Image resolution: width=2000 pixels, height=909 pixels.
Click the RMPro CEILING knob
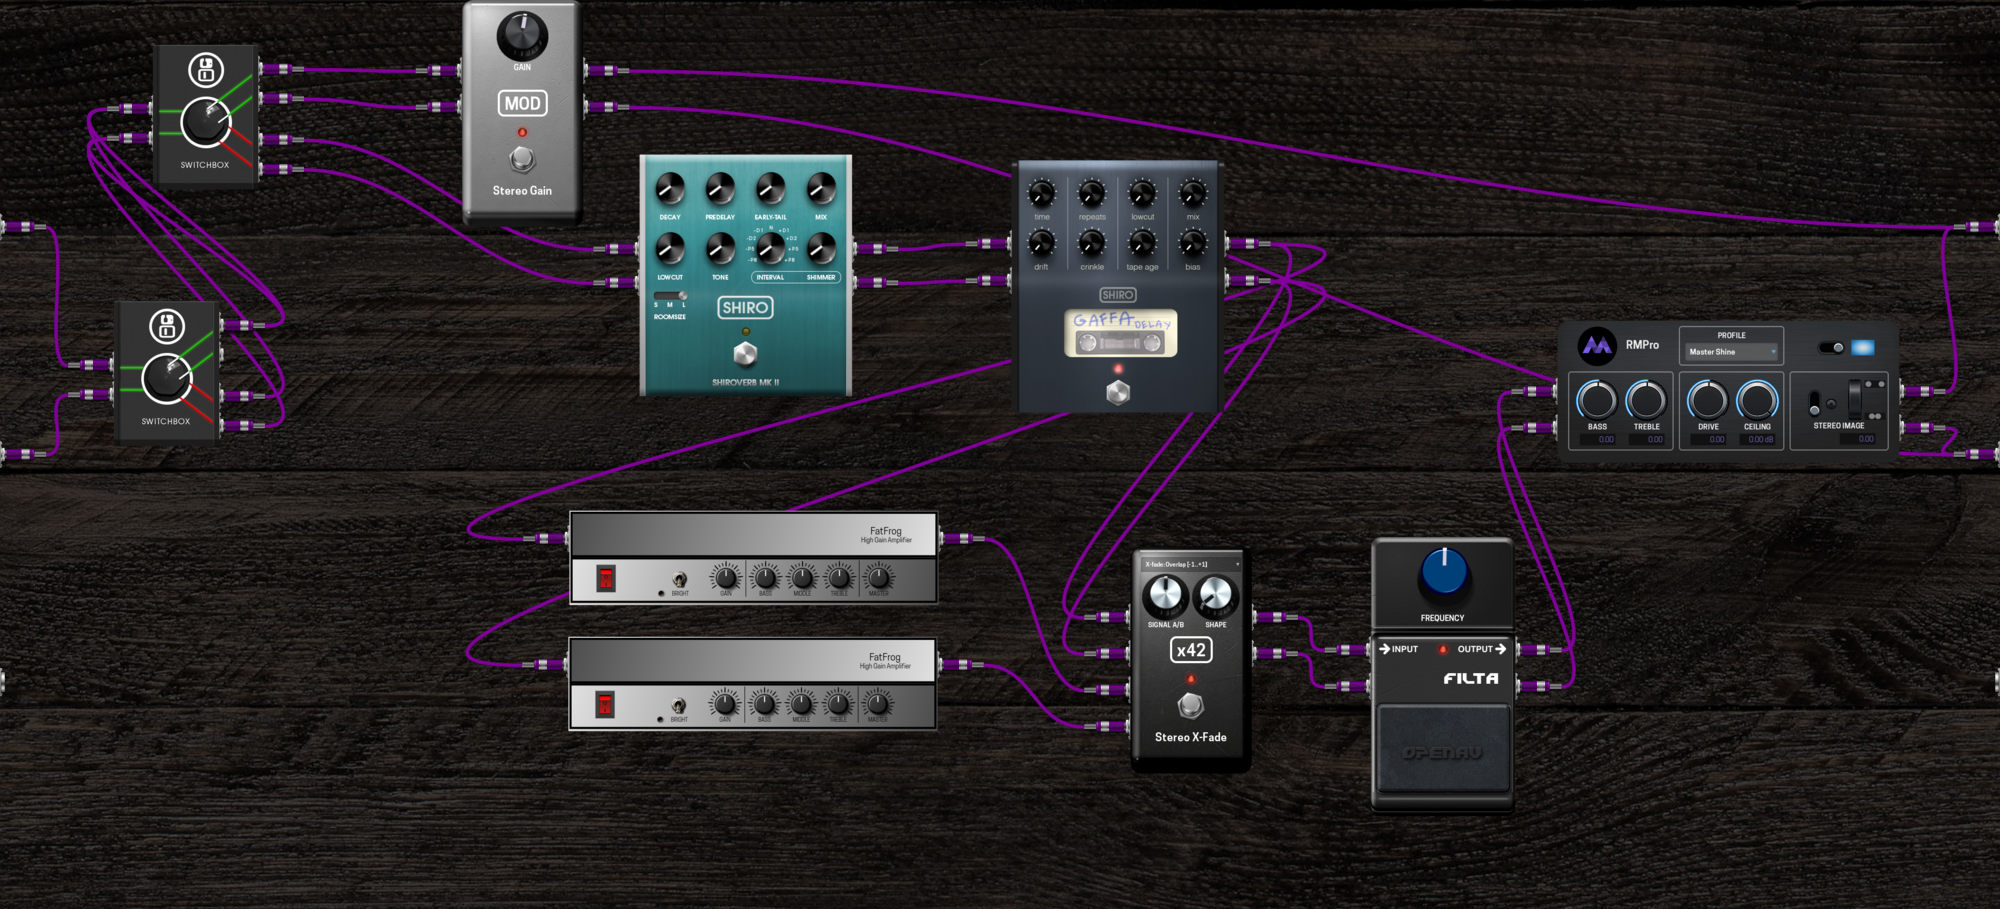point(1757,400)
